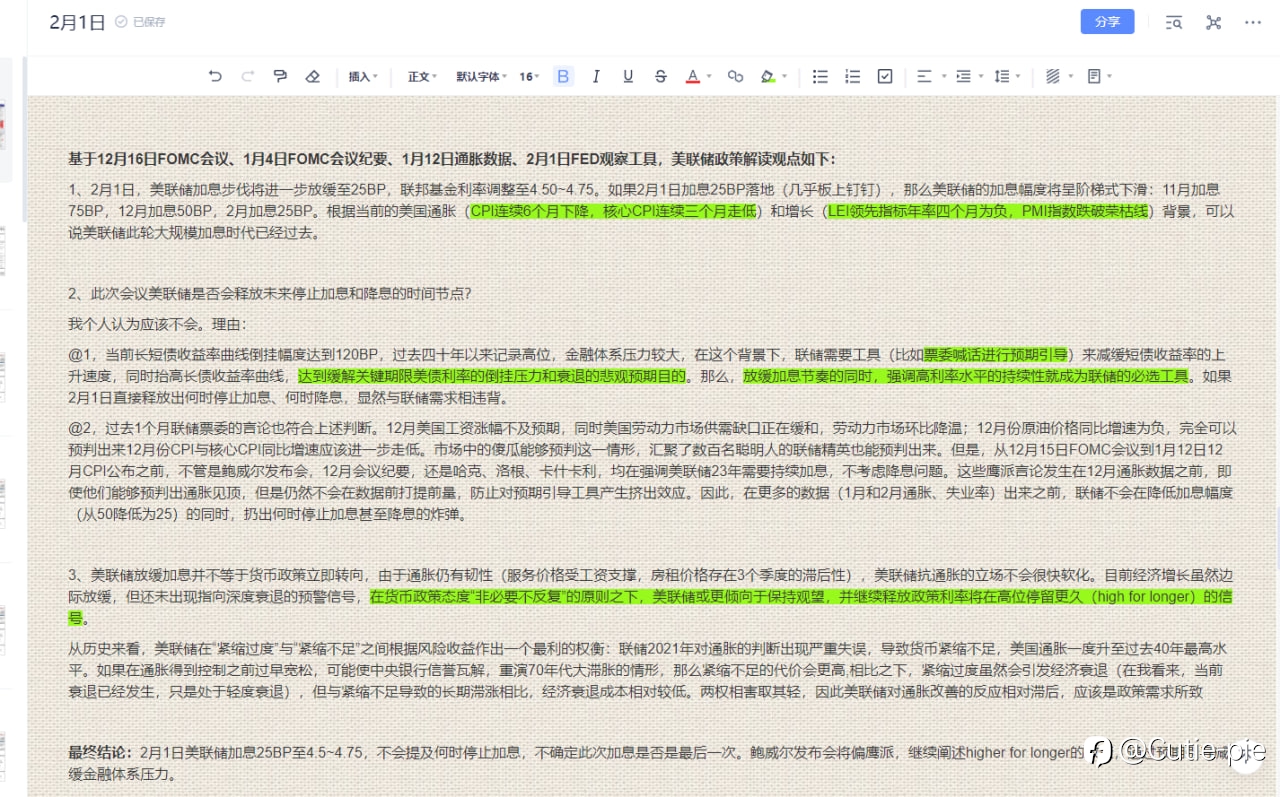Screen dimensions: 1280x797
Task: Open font size 16 dropdown
Action: (529, 76)
